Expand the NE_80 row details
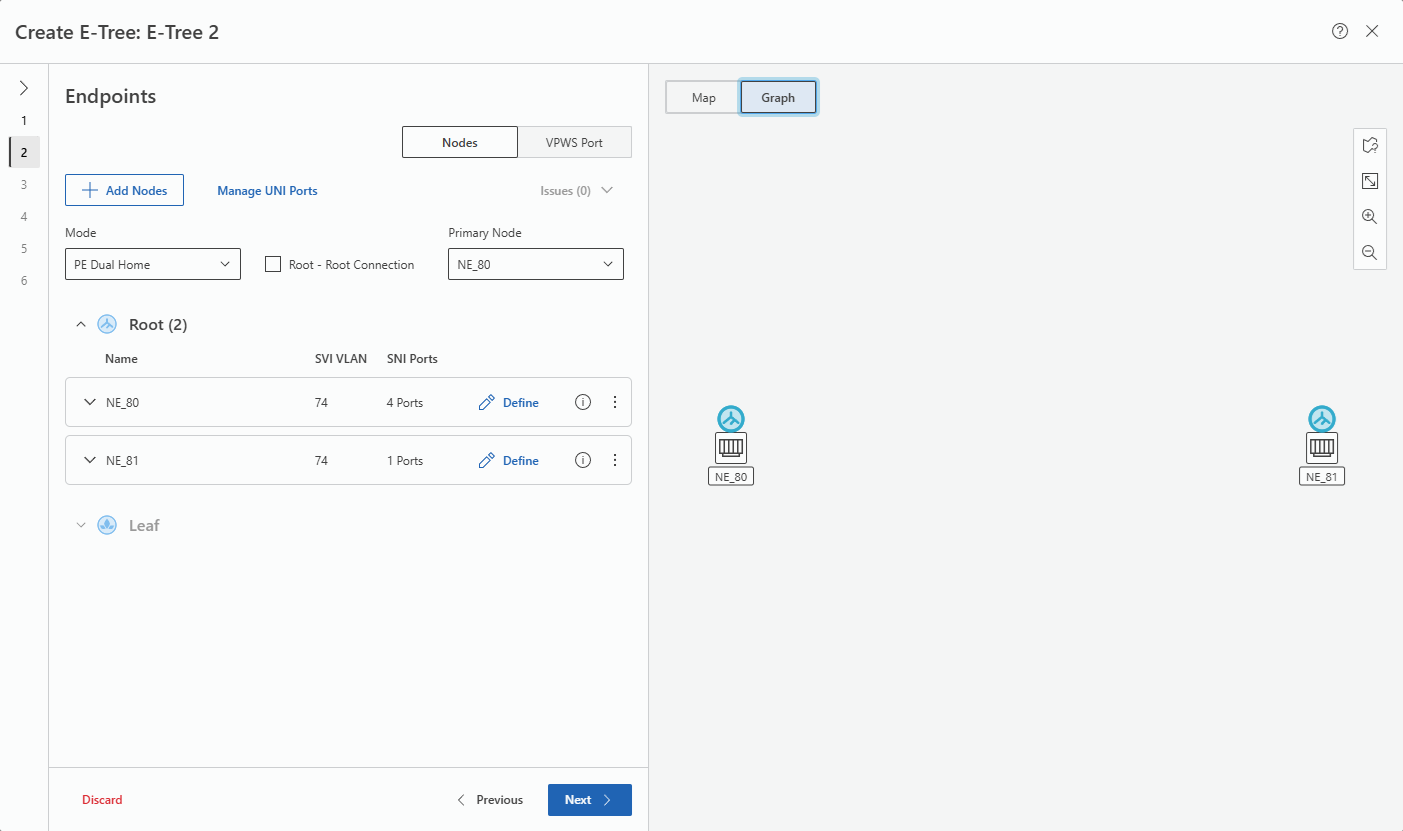The width and height of the screenshot is (1403, 831). (89, 403)
